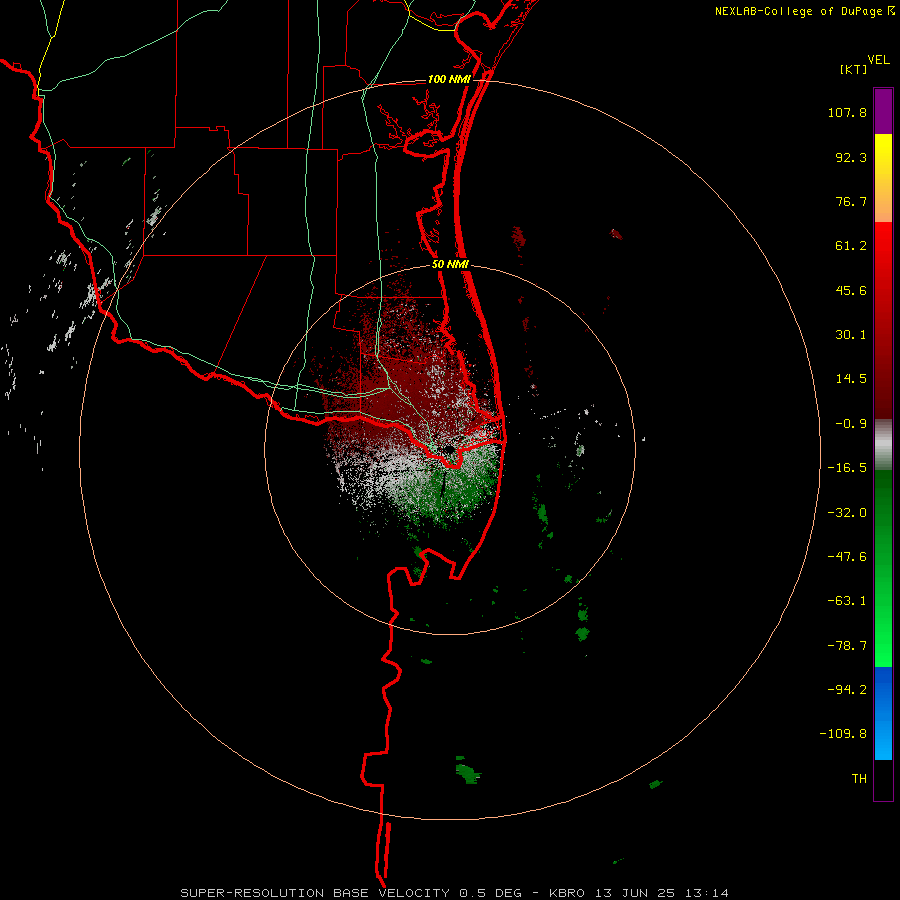Click the 76.7 velocity scale value
Viewport: 900px width, 900px height.
[x=851, y=201]
